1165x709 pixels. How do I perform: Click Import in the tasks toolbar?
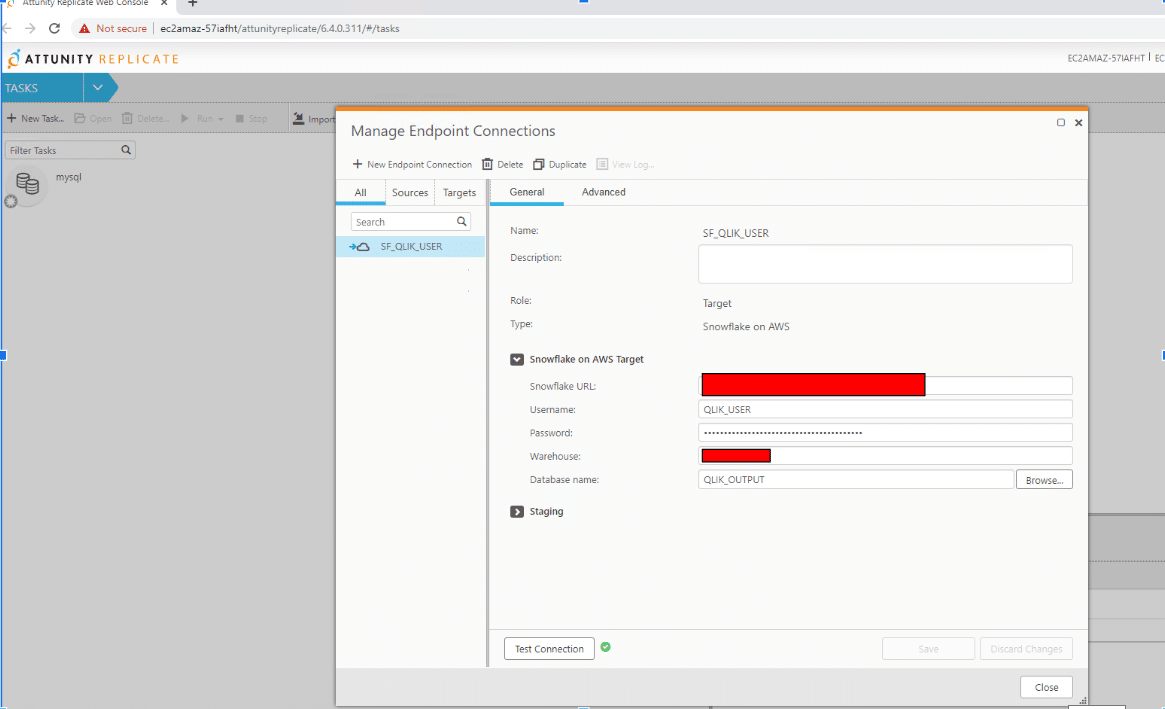coord(314,119)
